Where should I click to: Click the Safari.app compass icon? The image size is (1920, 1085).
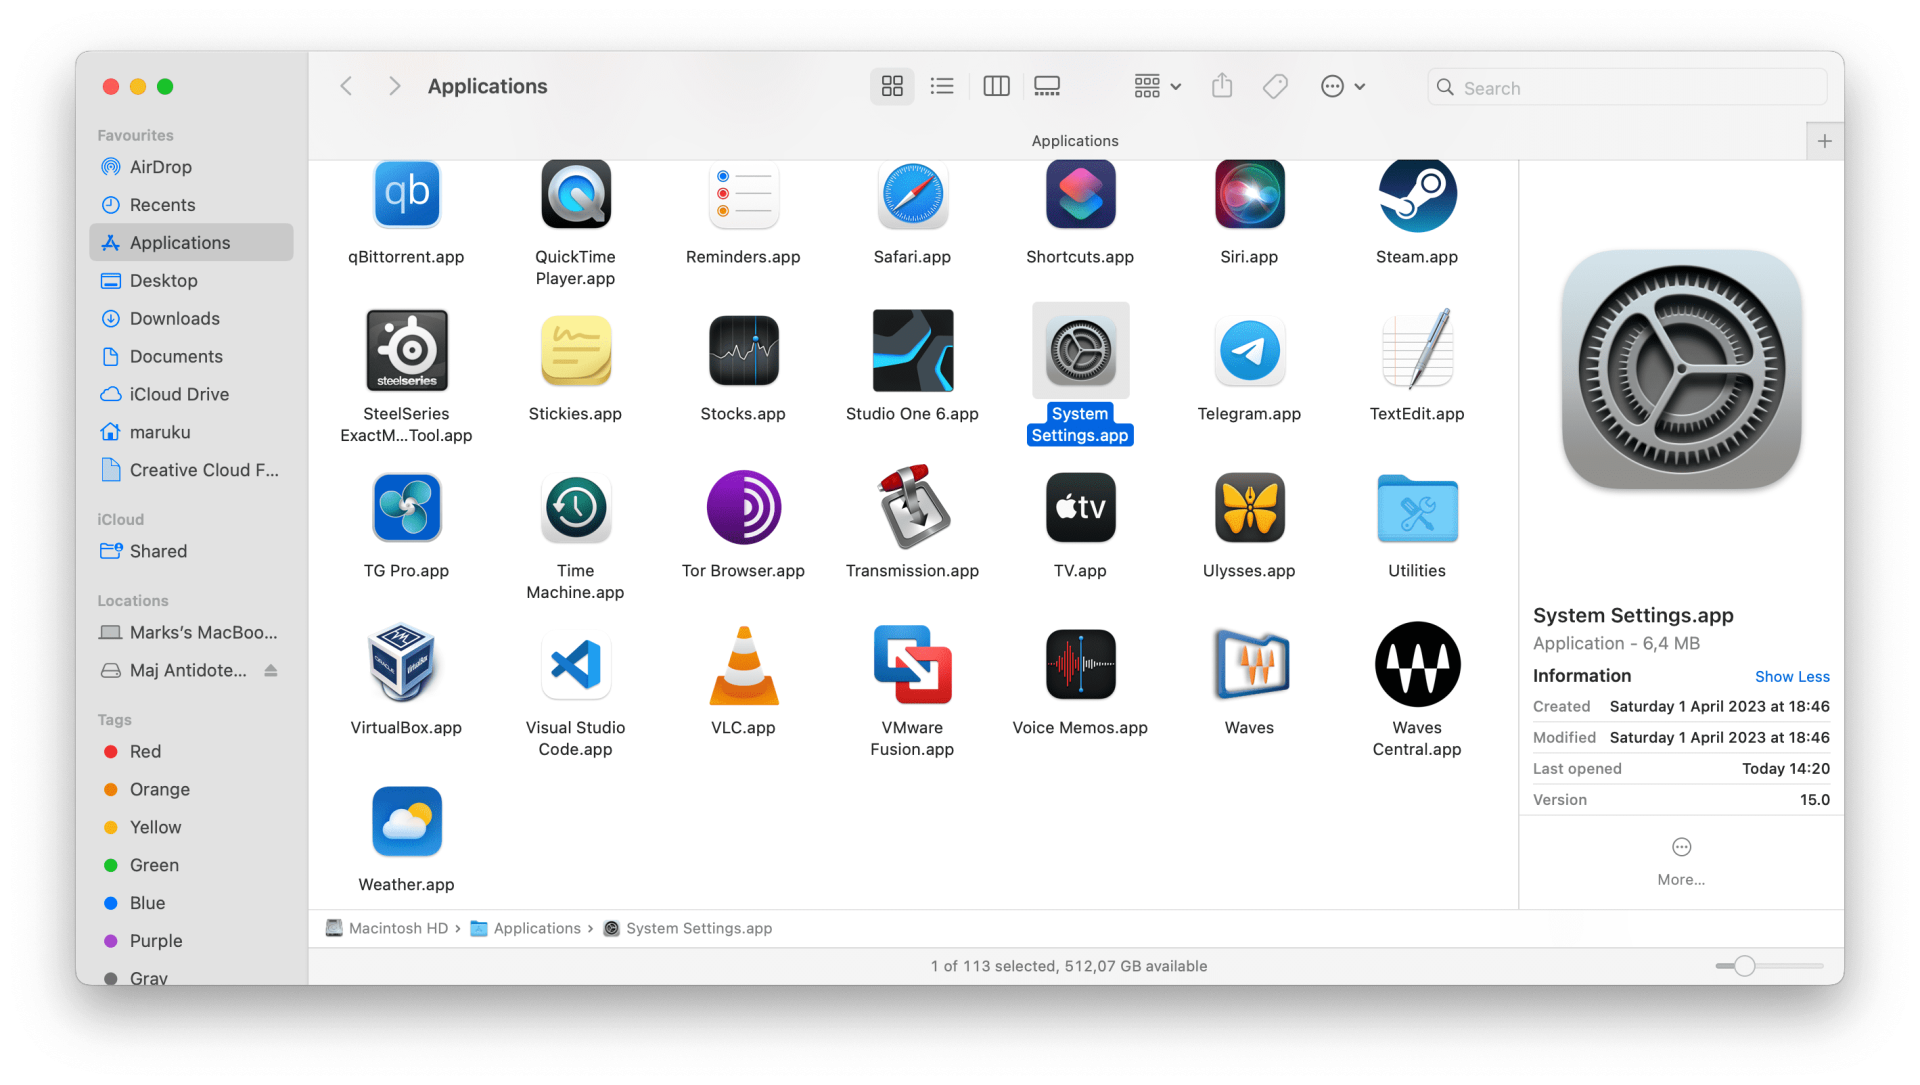(912, 194)
